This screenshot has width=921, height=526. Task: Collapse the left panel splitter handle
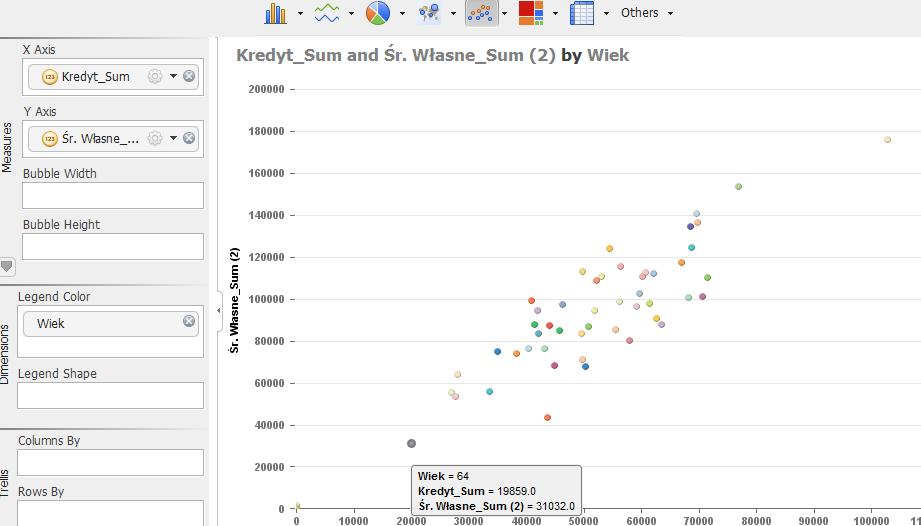(219, 311)
